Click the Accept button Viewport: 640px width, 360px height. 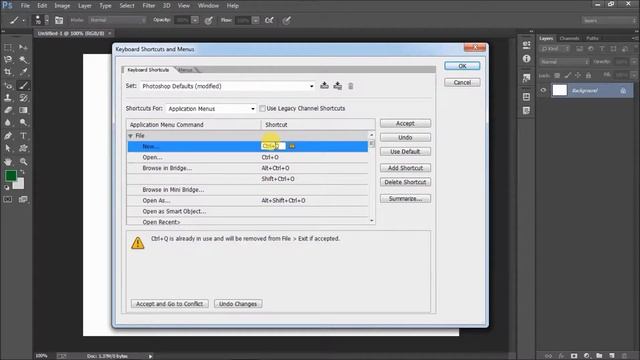pos(405,123)
